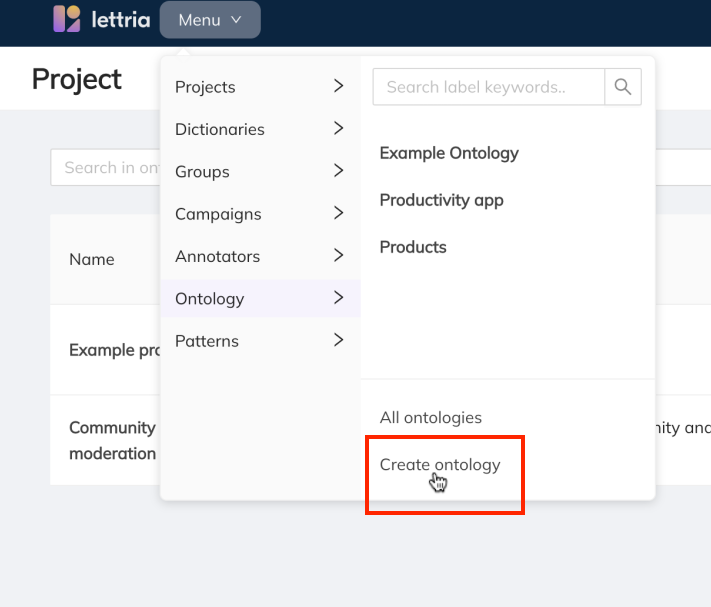Viewport: 711px width, 607px height.
Task: Open the Menu dropdown button
Action: click(x=210, y=20)
